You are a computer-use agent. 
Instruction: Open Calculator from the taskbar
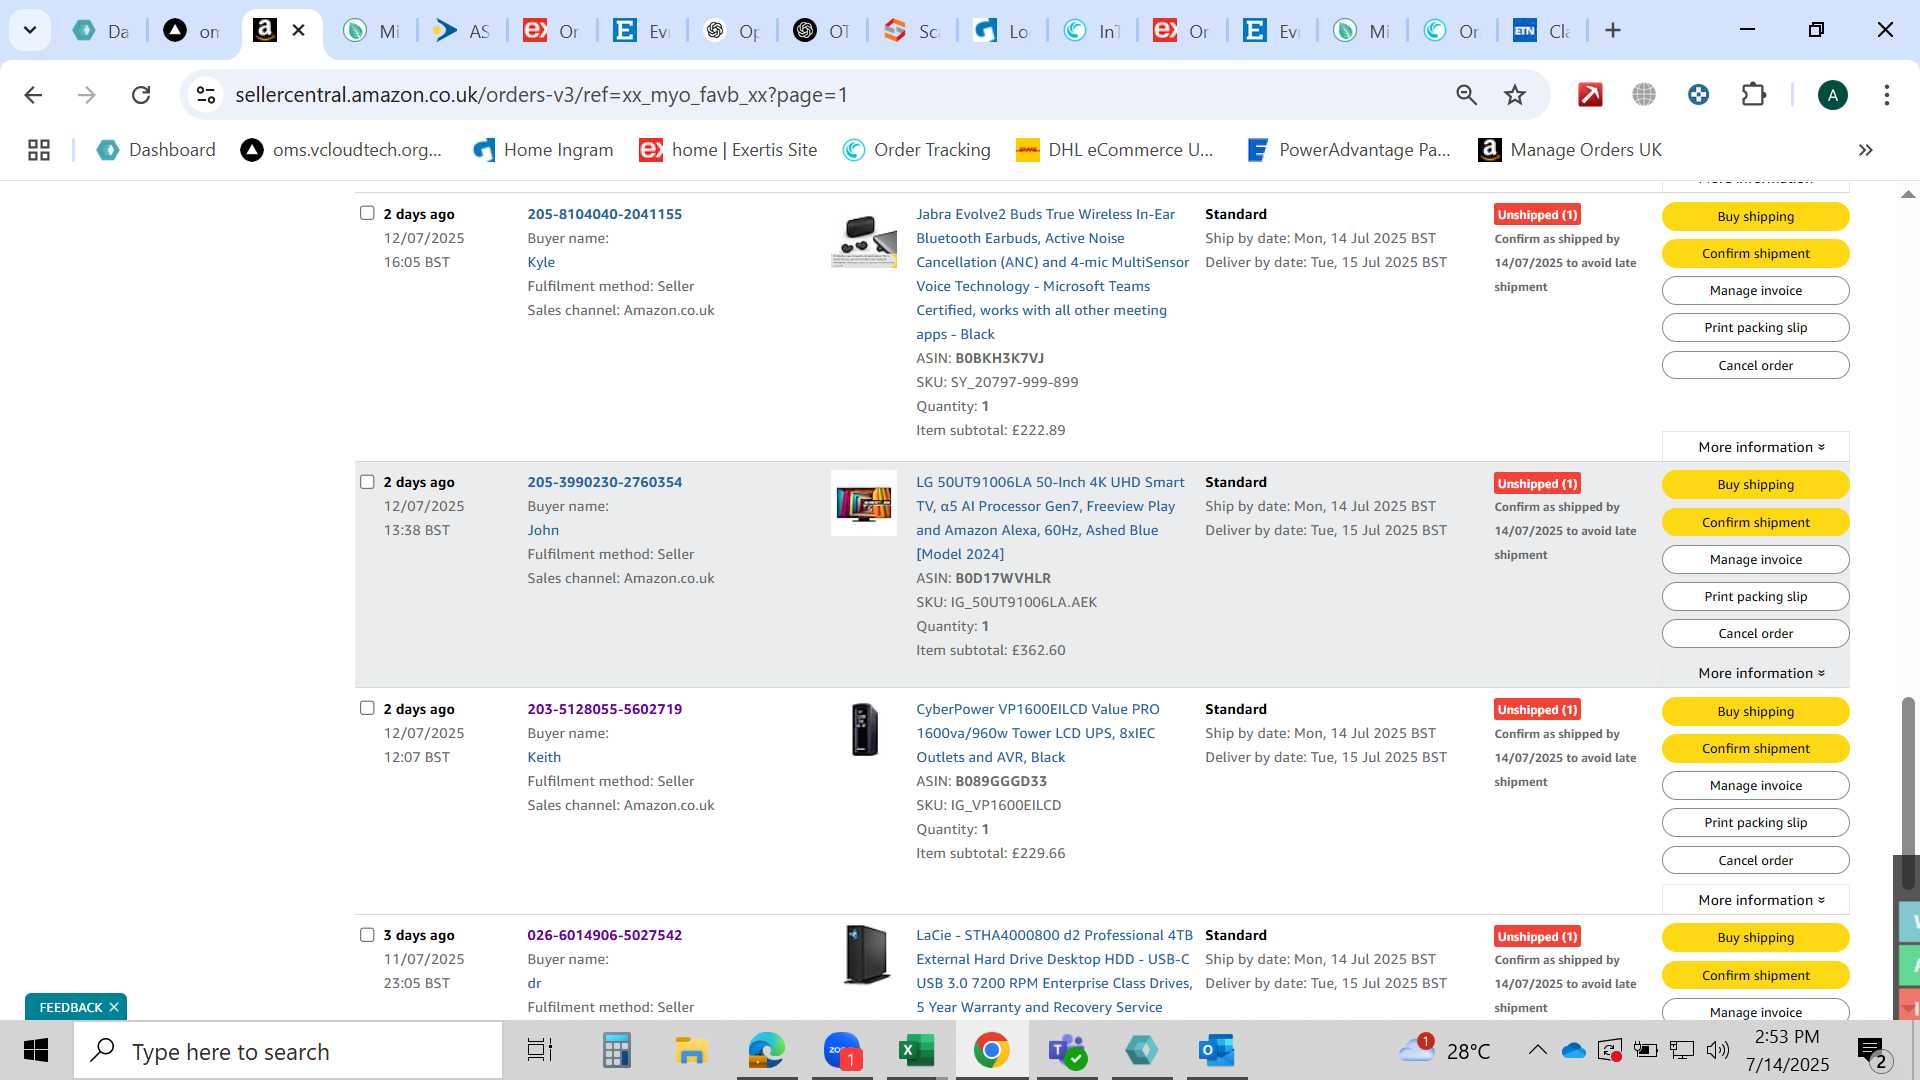(x=616, y=1051)
